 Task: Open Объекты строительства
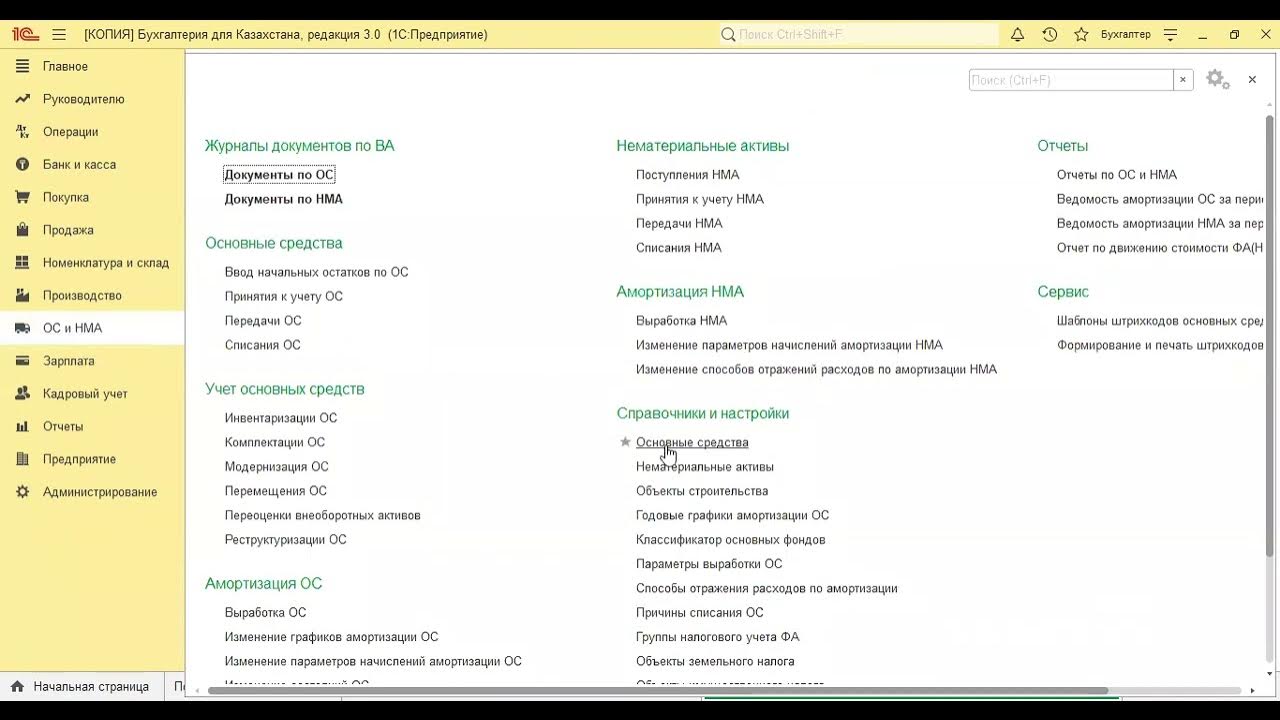coord(702,491)
